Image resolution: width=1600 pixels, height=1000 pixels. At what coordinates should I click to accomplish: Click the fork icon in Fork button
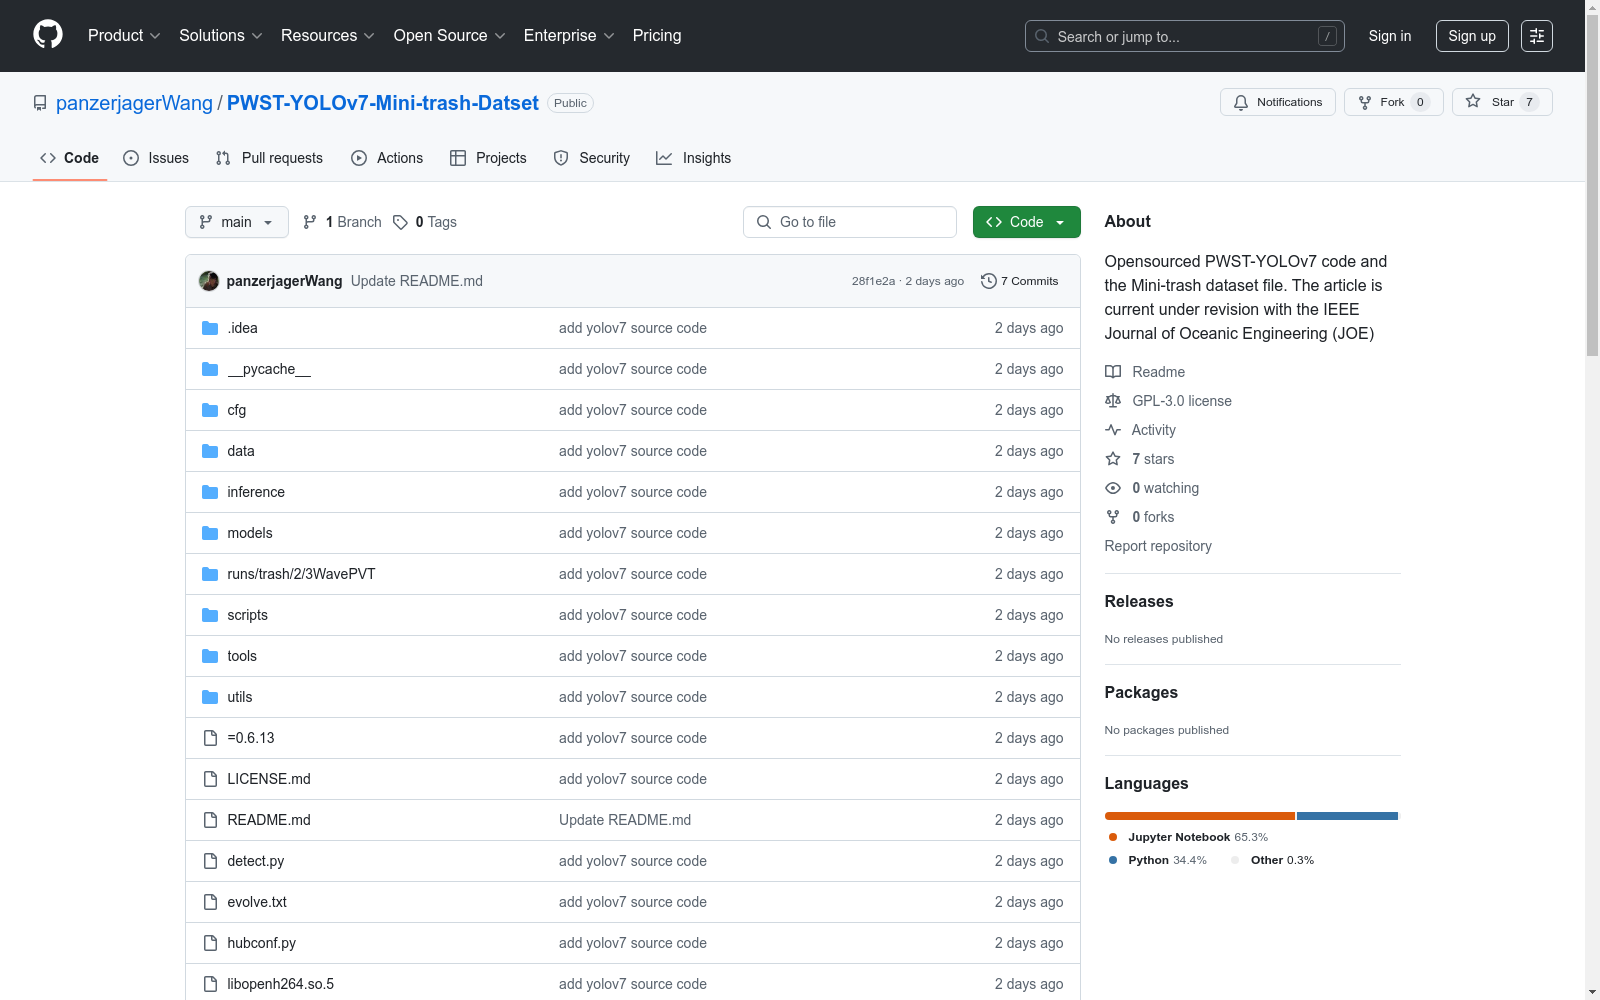tap(1365, 102)
